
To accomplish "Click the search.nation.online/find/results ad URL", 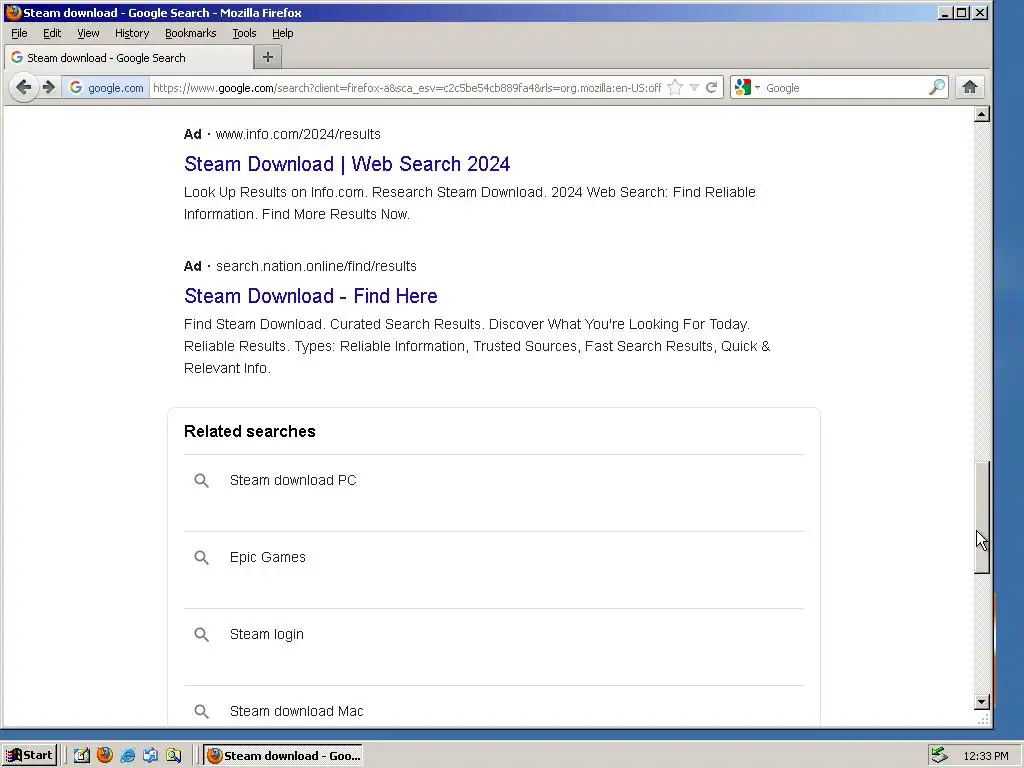I will (x=316, y=266).
